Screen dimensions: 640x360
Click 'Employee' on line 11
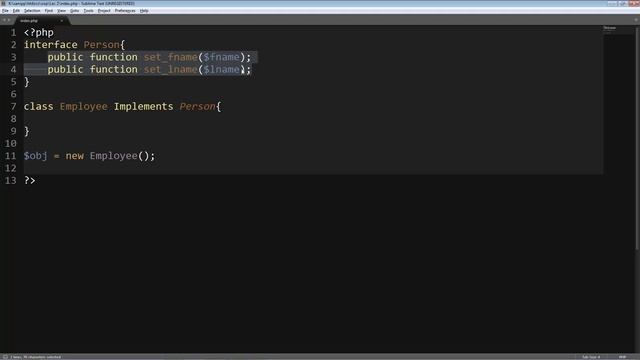pos(114,156)
